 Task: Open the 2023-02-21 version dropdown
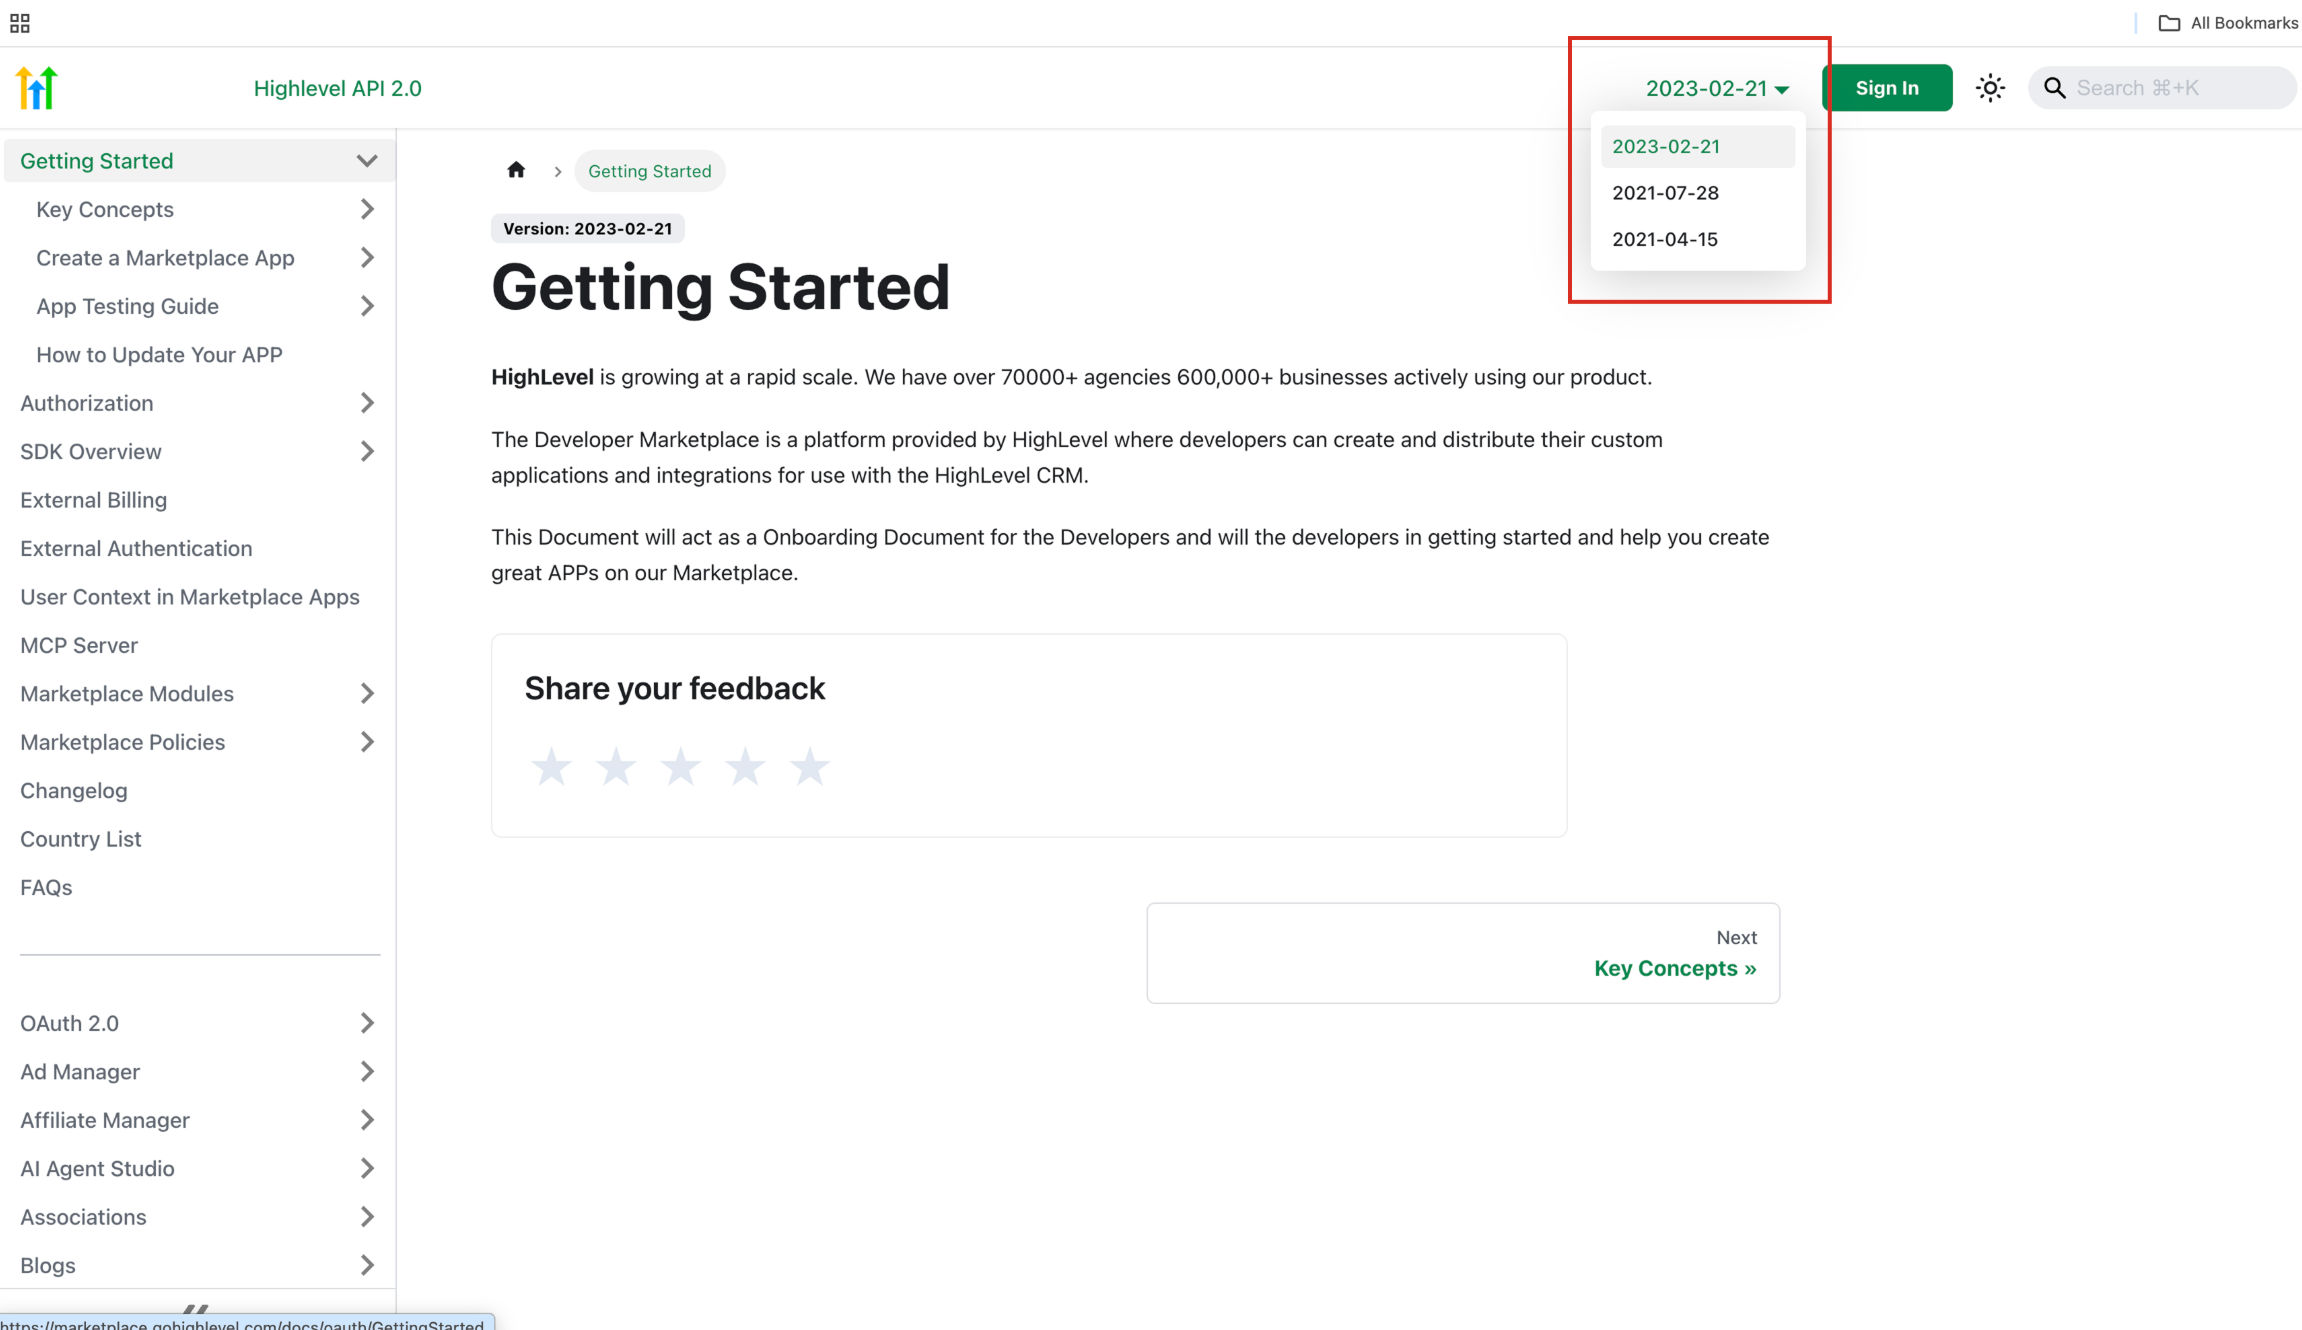tap(1717, 88)
